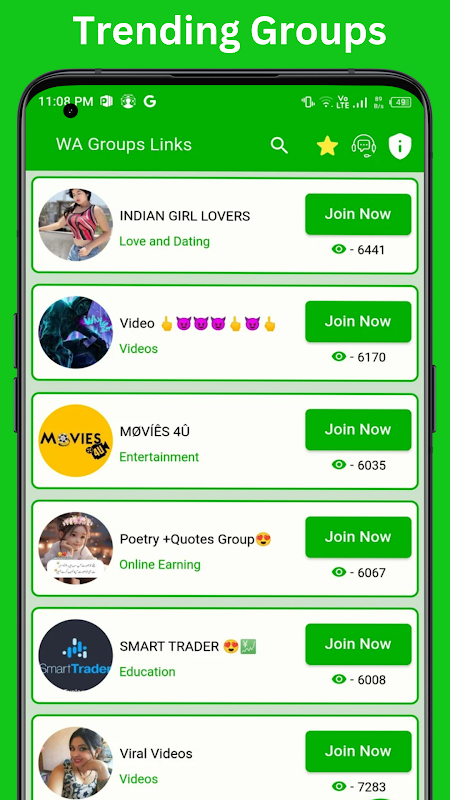Open the SmartTrader logo thumbnail
Screen dimensions: 450x800
pyautogui.click(x=76, y=656)
